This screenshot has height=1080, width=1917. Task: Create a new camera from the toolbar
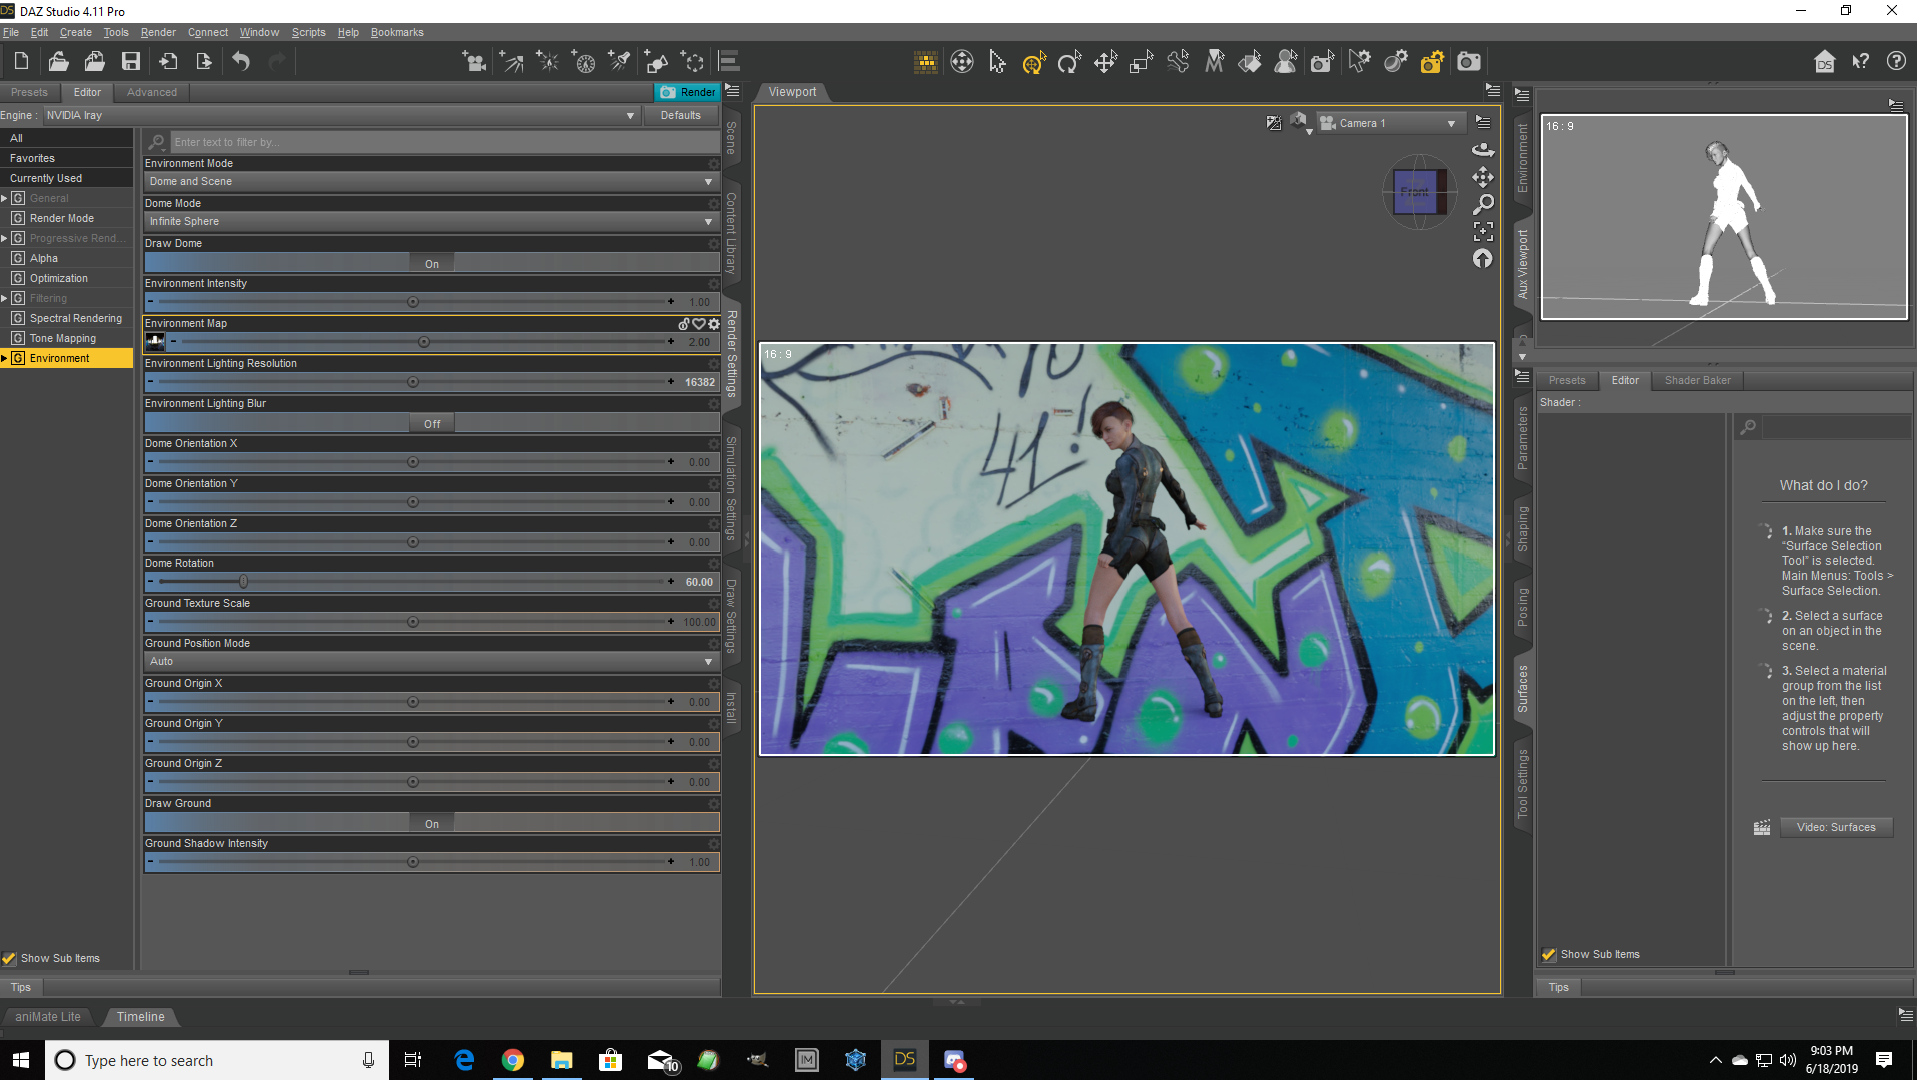click(x=474, y=62)
